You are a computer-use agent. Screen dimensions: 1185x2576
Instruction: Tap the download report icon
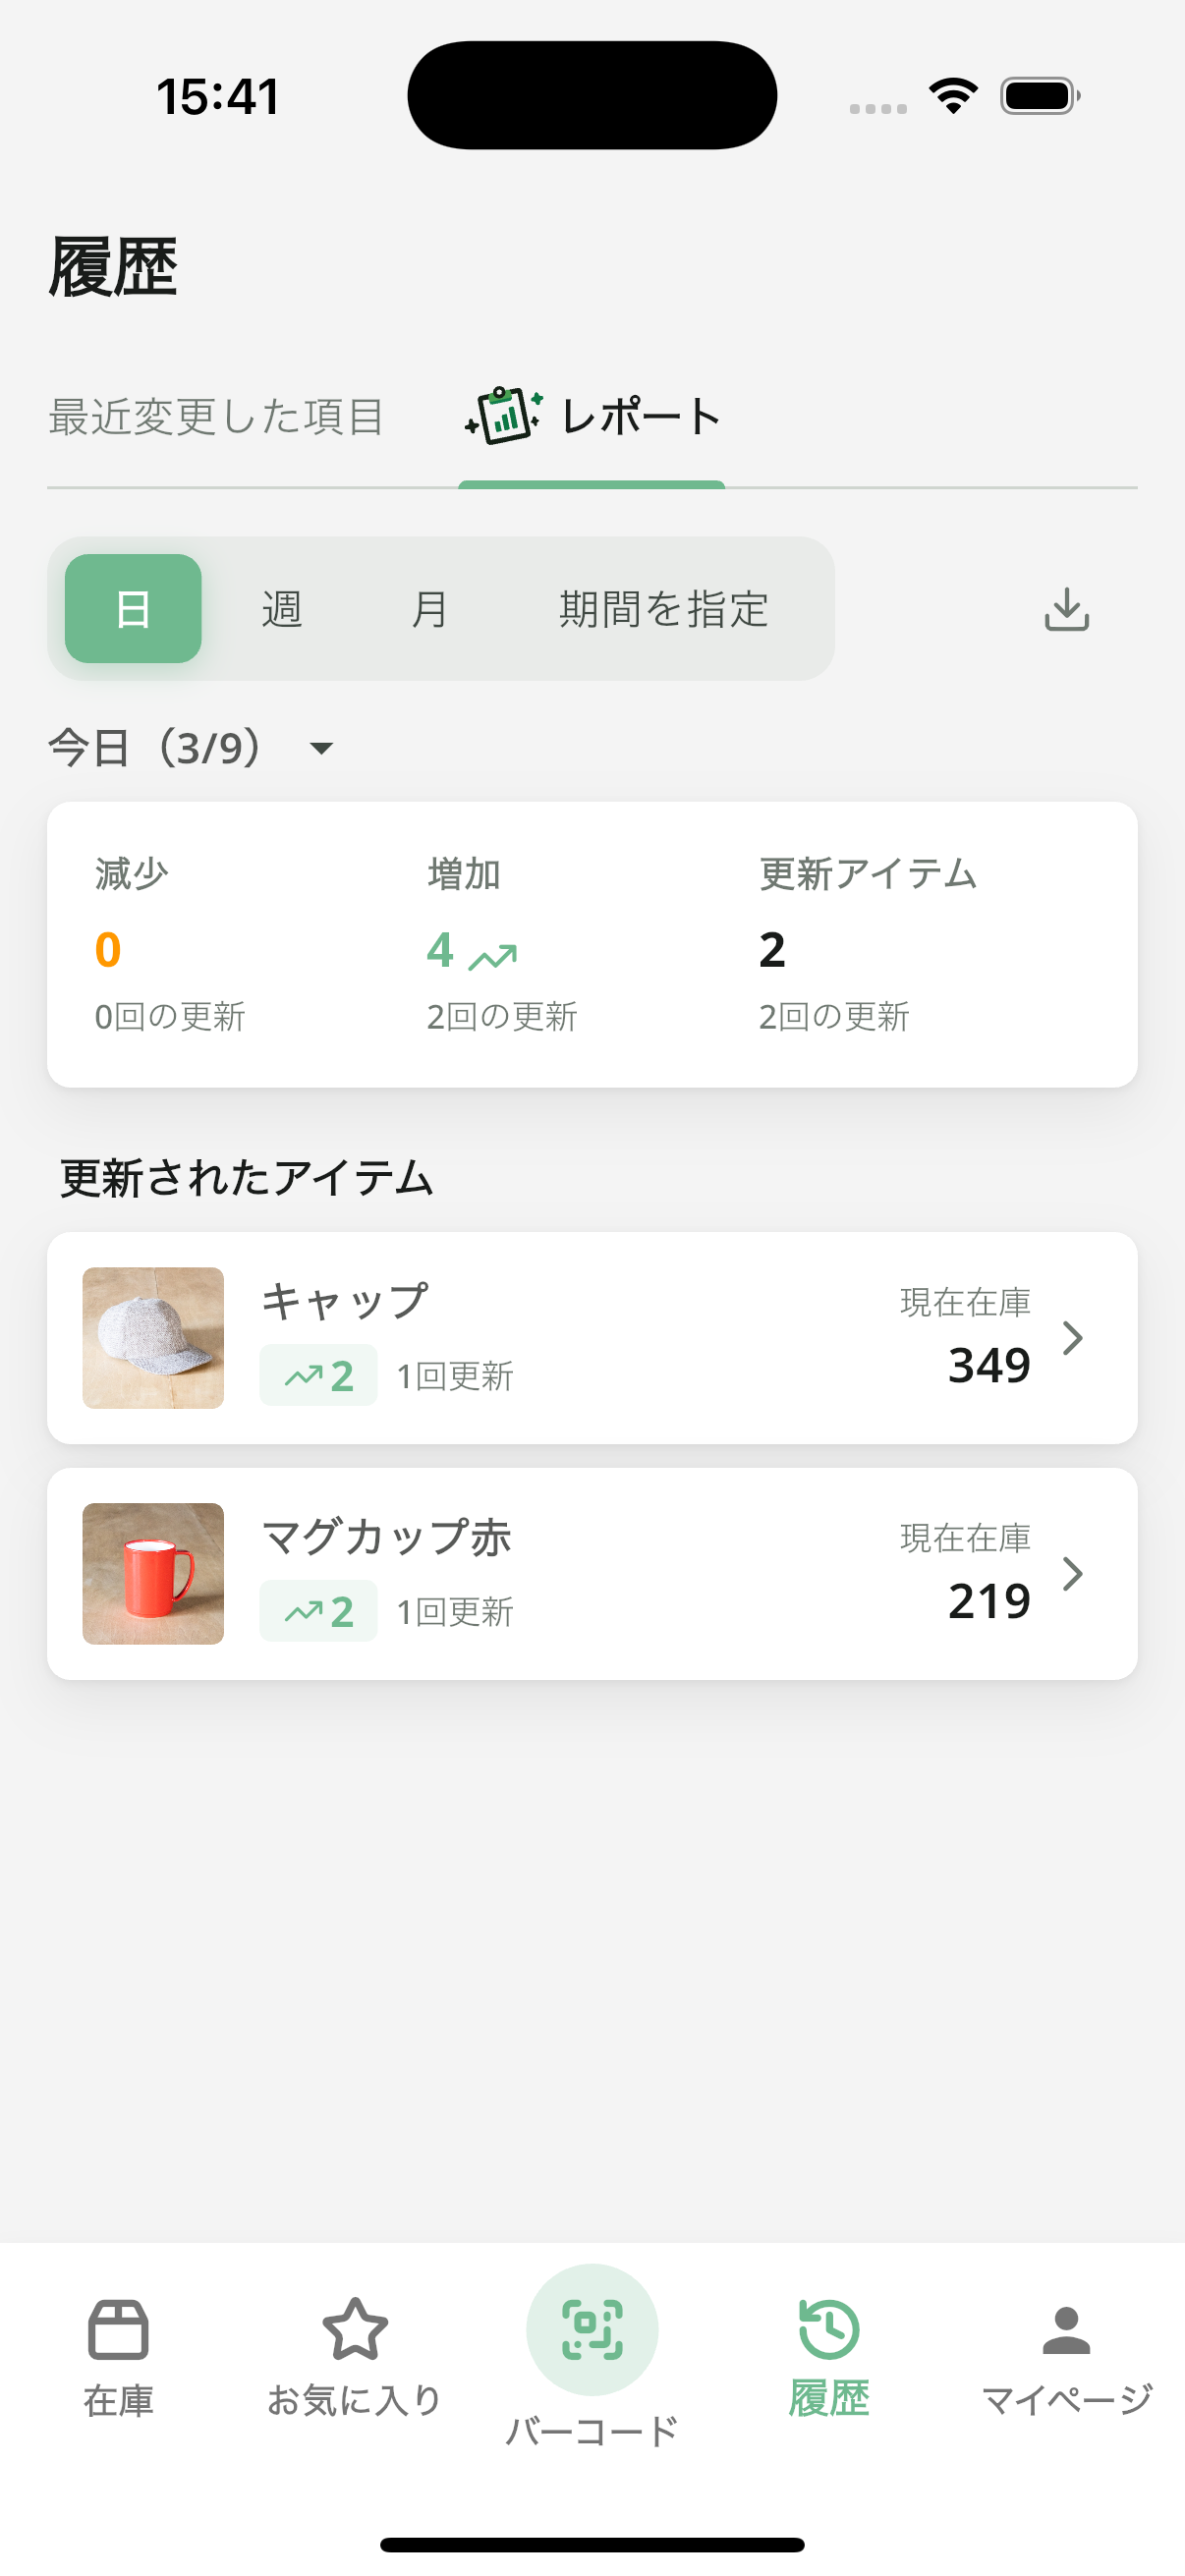tap(1066, 609)
